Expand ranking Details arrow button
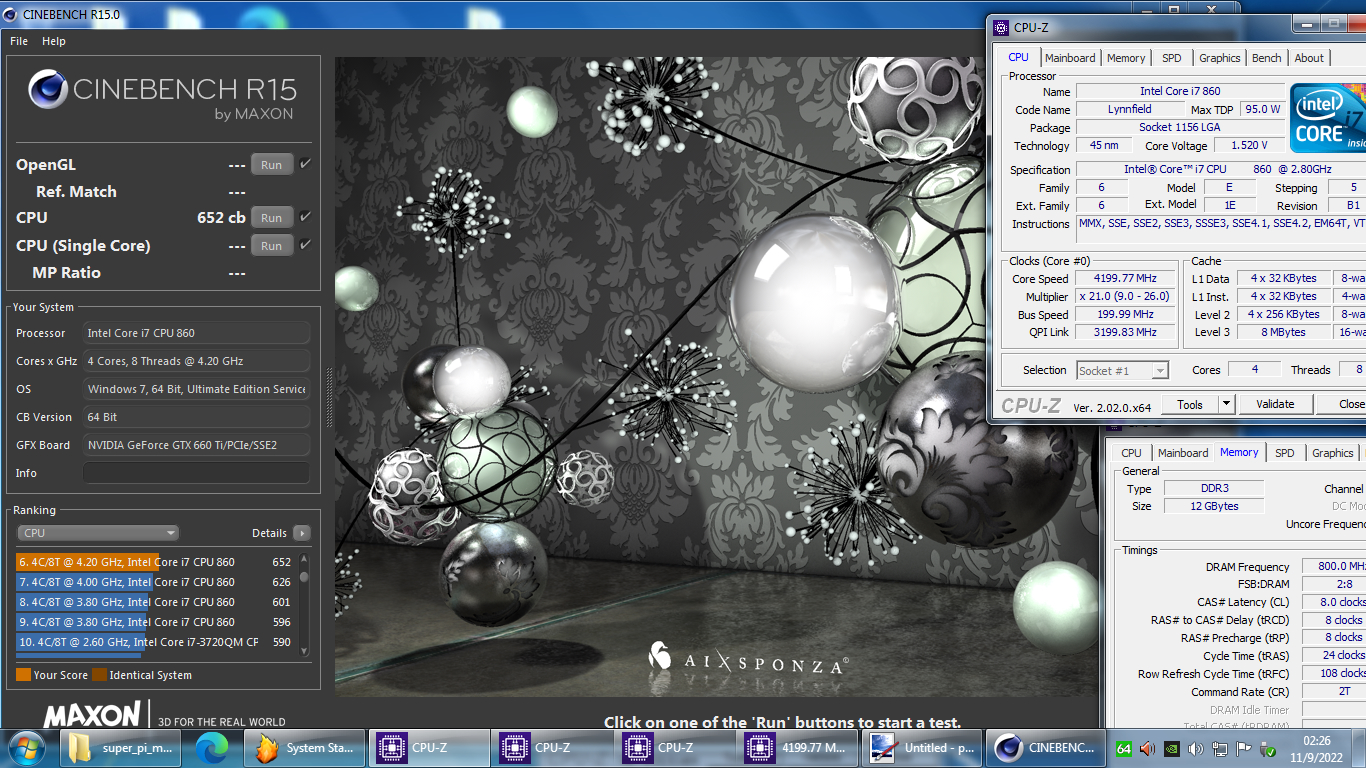The height and width of the screenshot is (768, 1366). tap(301, 533)
